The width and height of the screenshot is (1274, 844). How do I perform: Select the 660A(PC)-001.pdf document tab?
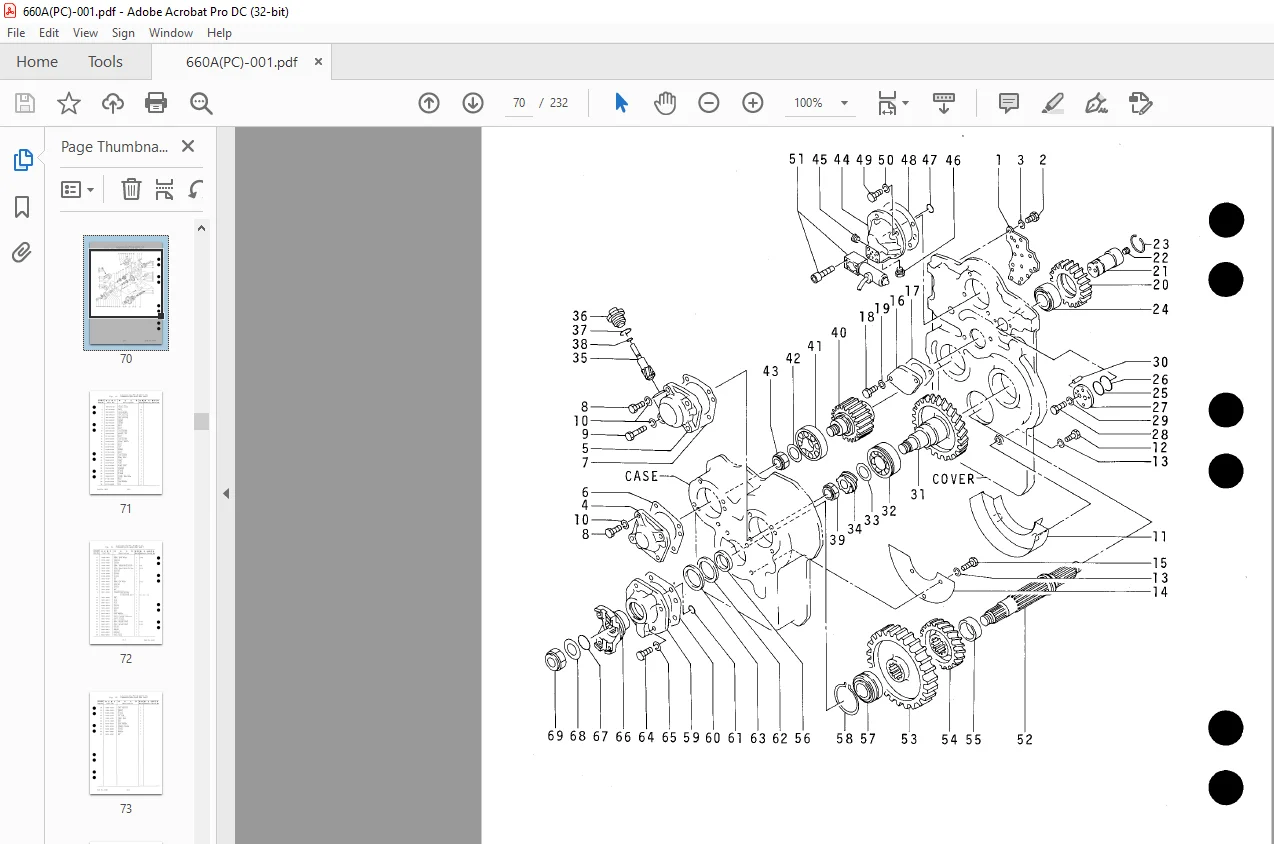(242, 62)
